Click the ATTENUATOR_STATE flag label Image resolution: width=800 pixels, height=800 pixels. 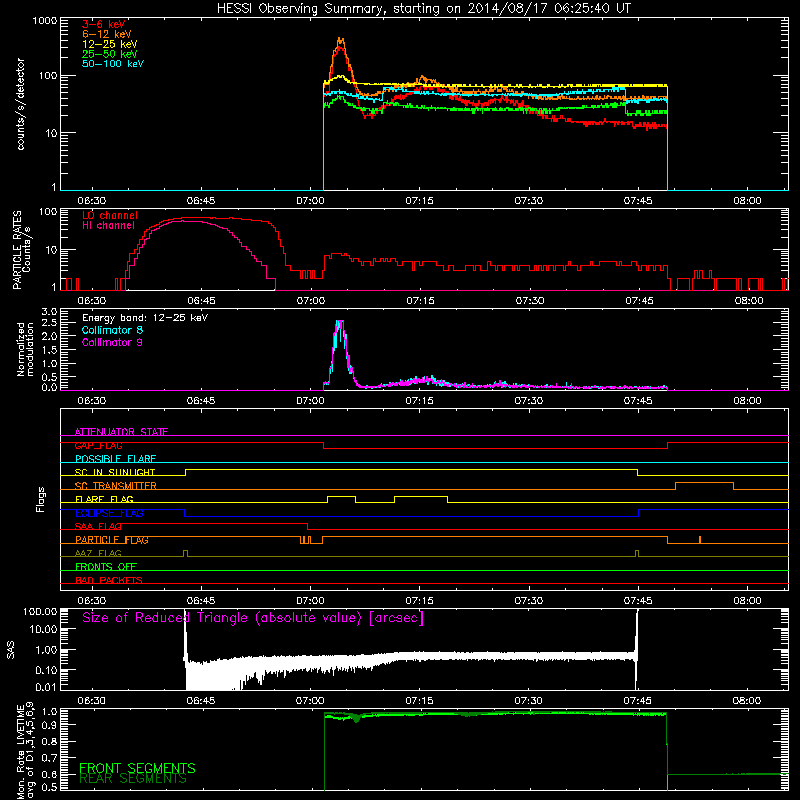click(x=121, y=432)
